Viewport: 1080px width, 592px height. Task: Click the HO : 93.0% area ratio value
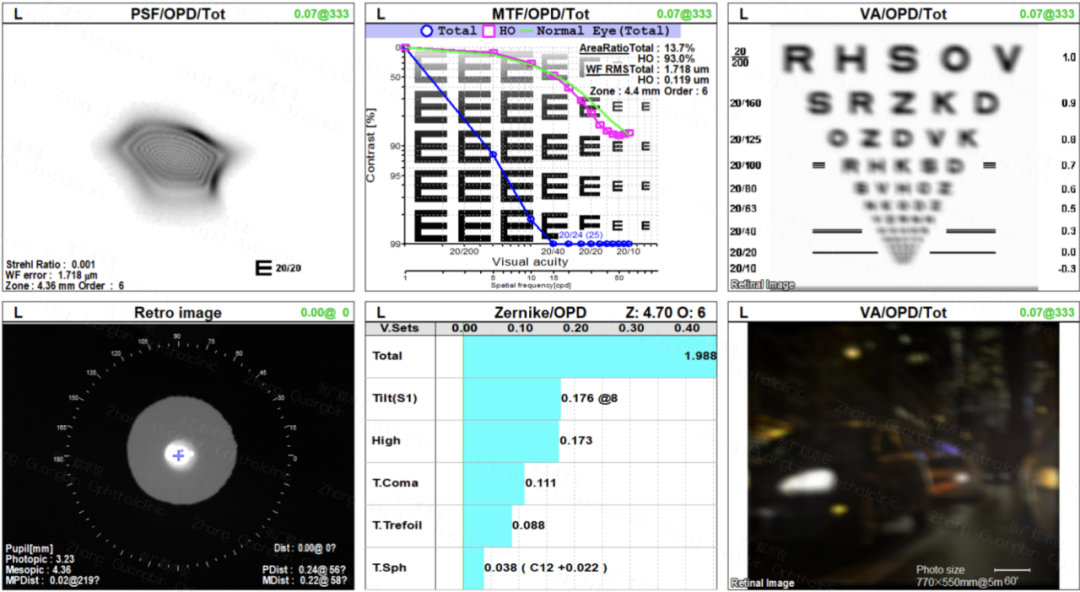(x=667, y=59)
